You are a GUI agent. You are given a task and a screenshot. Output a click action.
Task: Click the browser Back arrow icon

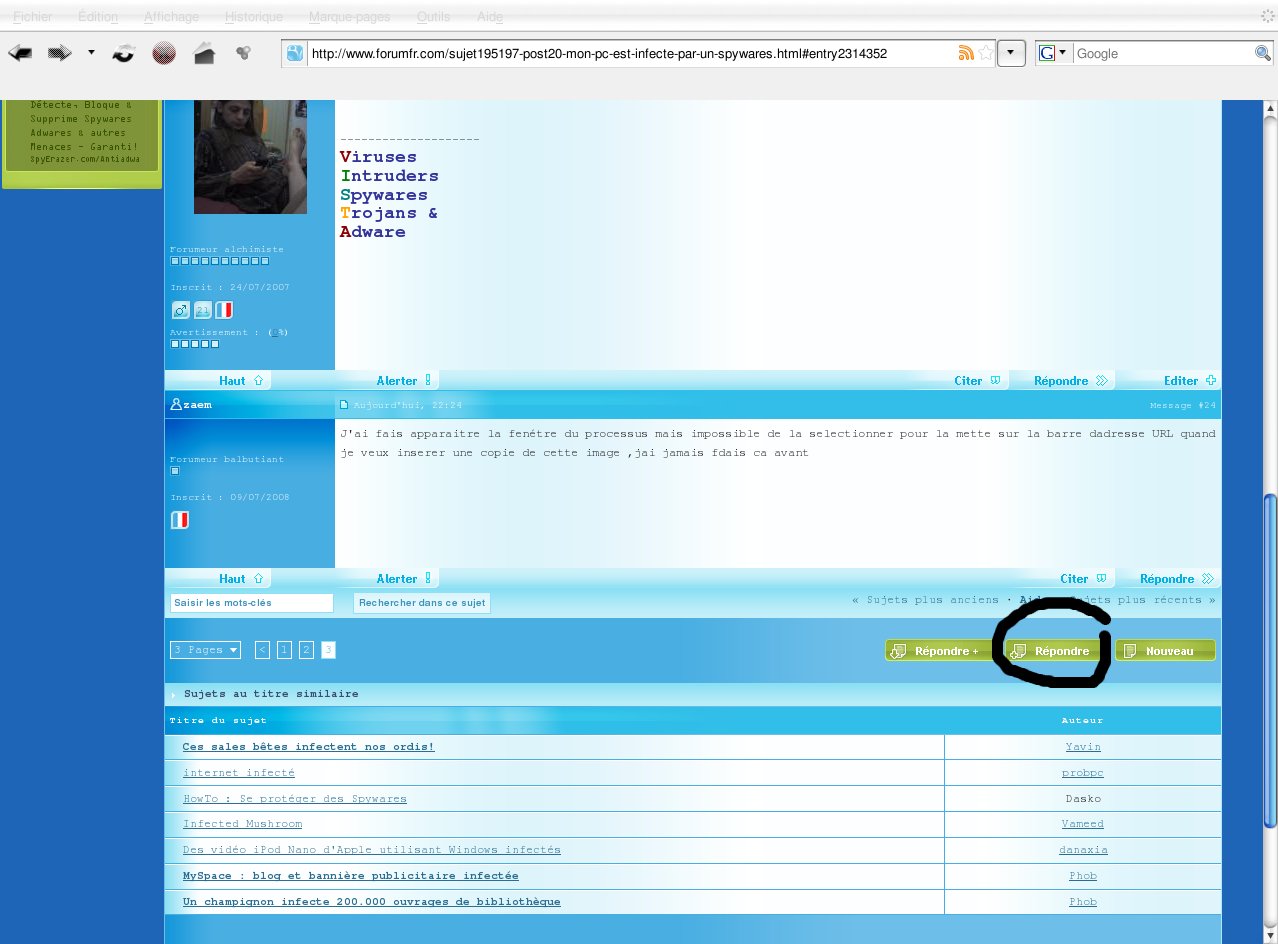(x=21, y=53)
